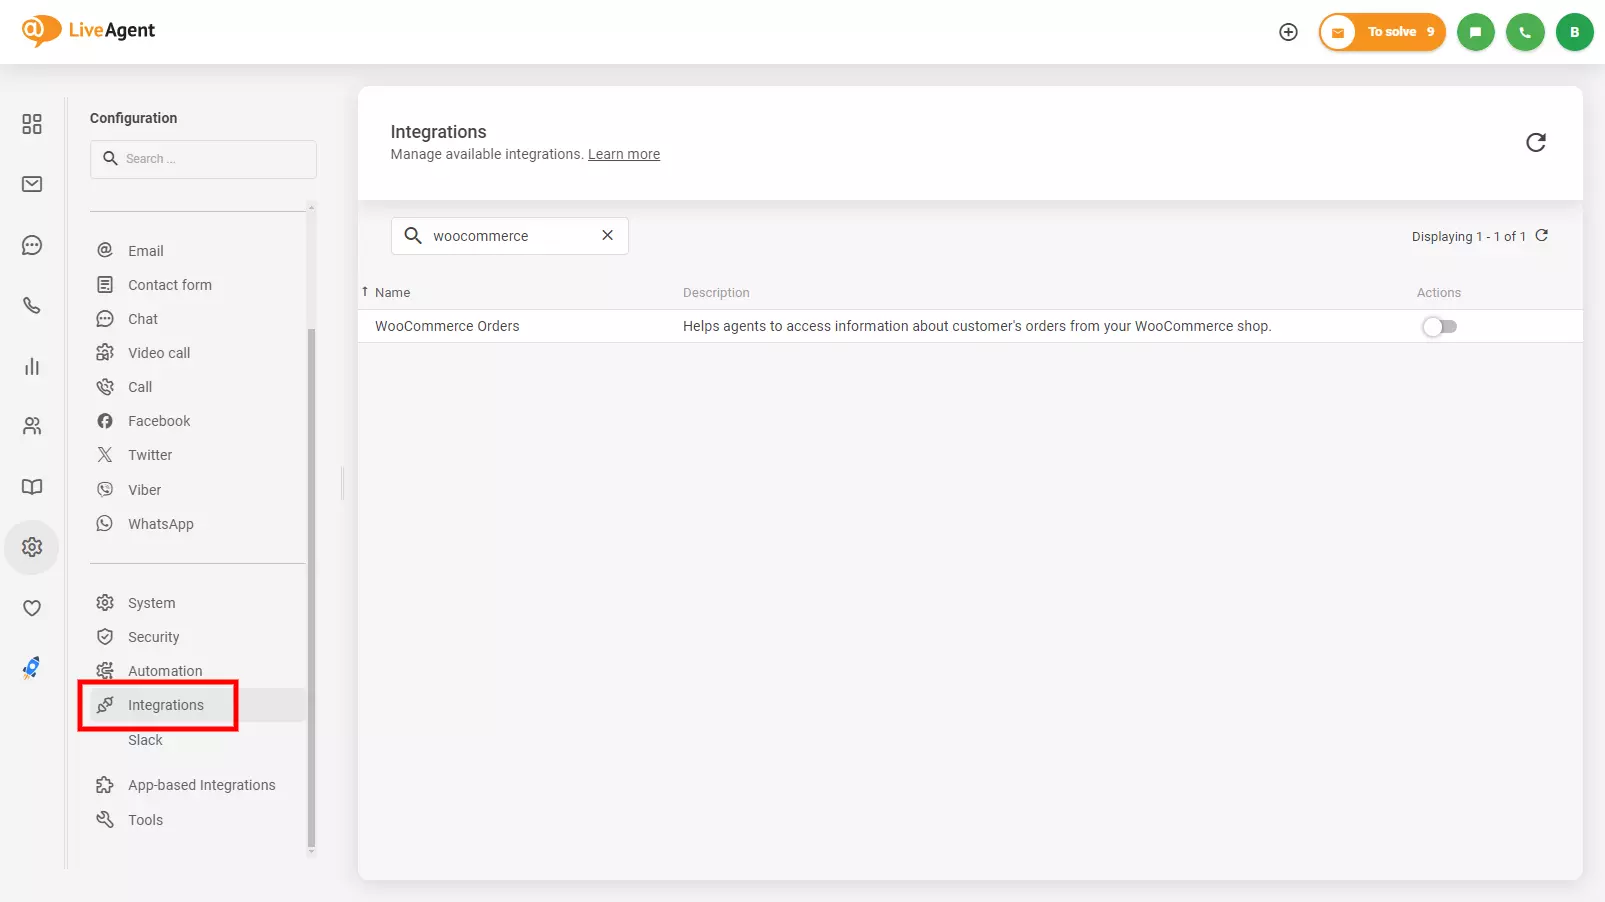Viewport: 1605px width, 902px height.
Task: Open Customers via the people icon
Action: pos(31,426)
